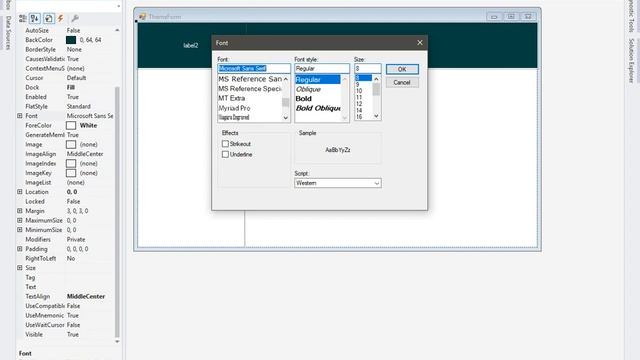The width and height of the screenshot is (640, 360).
Task: Show Events lightning bolt icon
Action: tap(60, 18)
